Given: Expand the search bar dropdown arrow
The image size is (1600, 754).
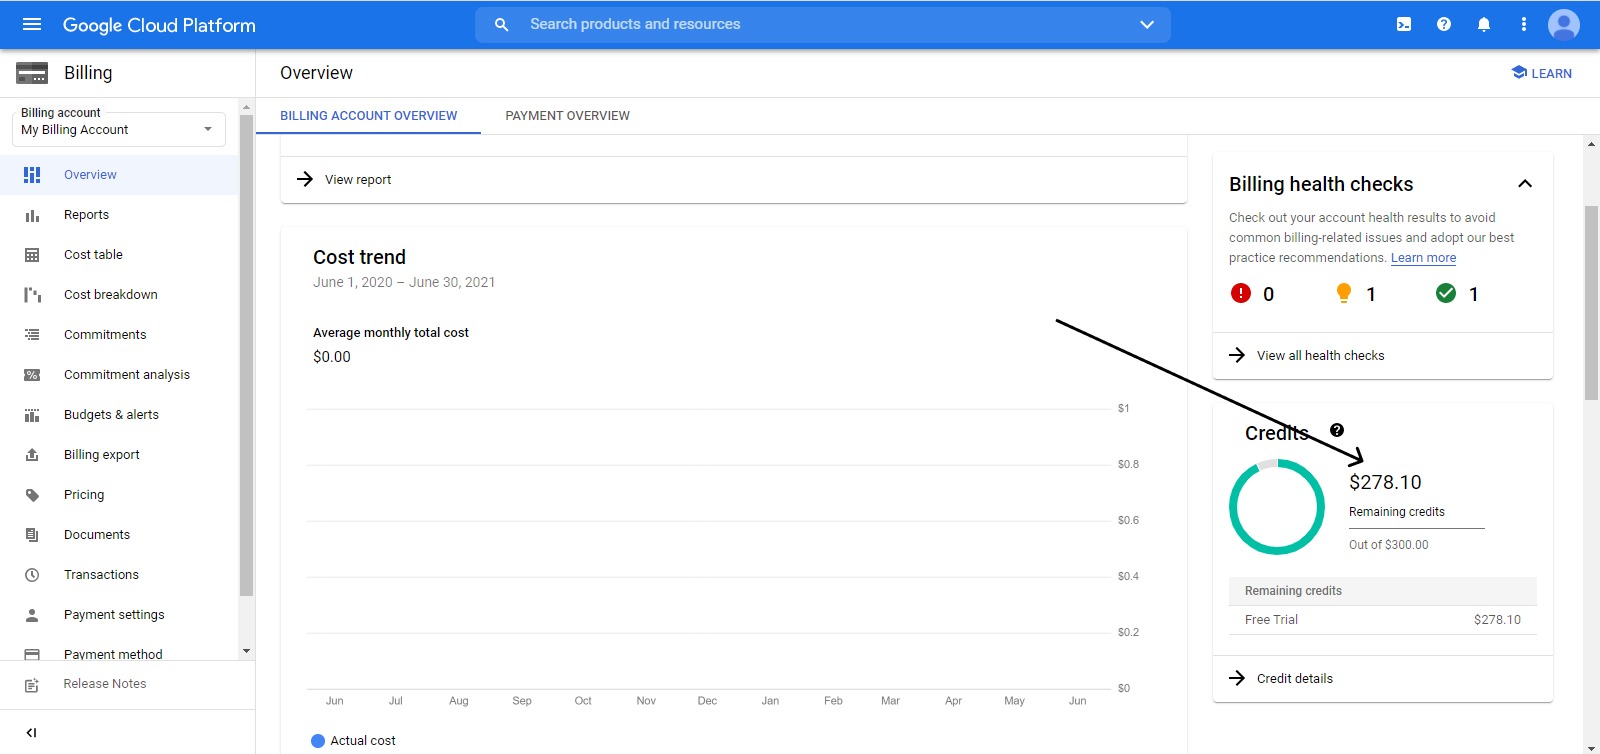Looking at the screenshot, I should 1147,24.
